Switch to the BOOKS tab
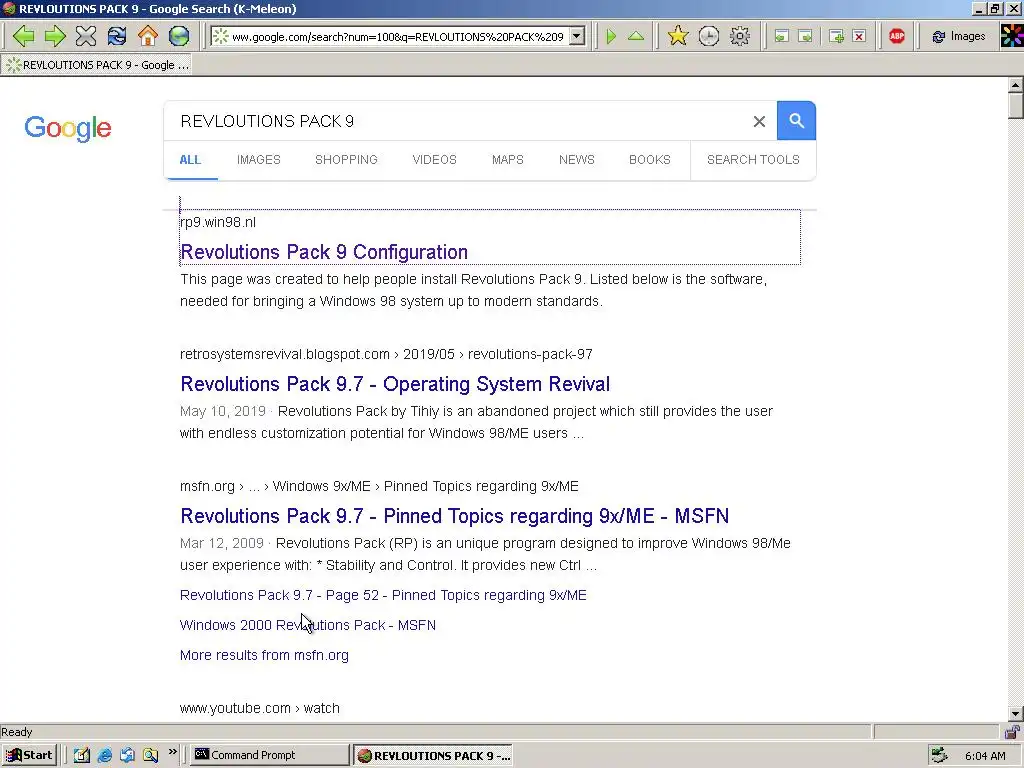Image resolution: width=1024 pixels, height=768 pixels. (650, 160)
